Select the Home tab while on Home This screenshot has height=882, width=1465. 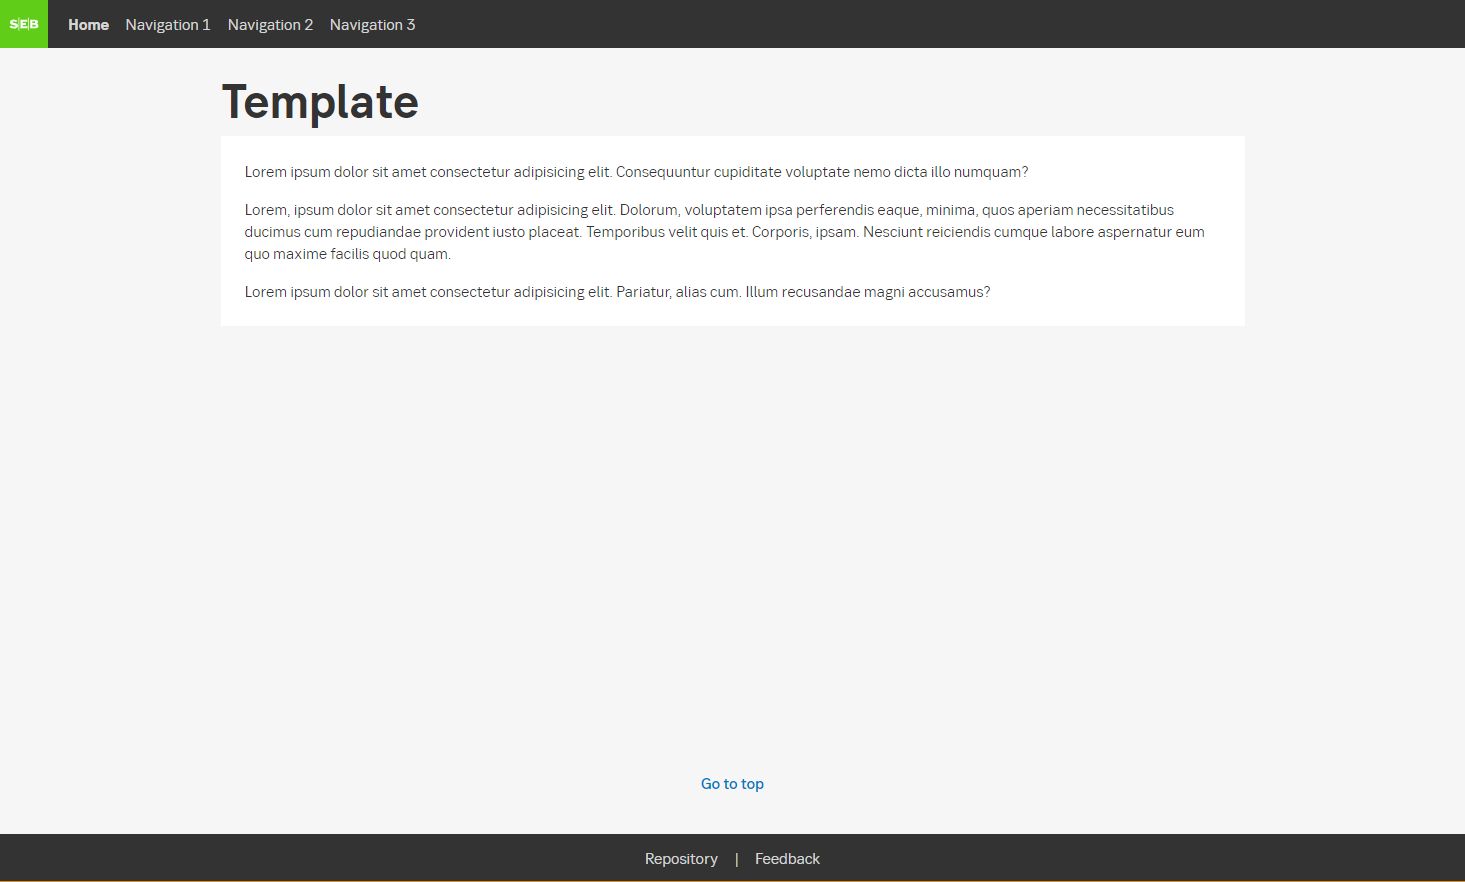(x=88, y=24)
